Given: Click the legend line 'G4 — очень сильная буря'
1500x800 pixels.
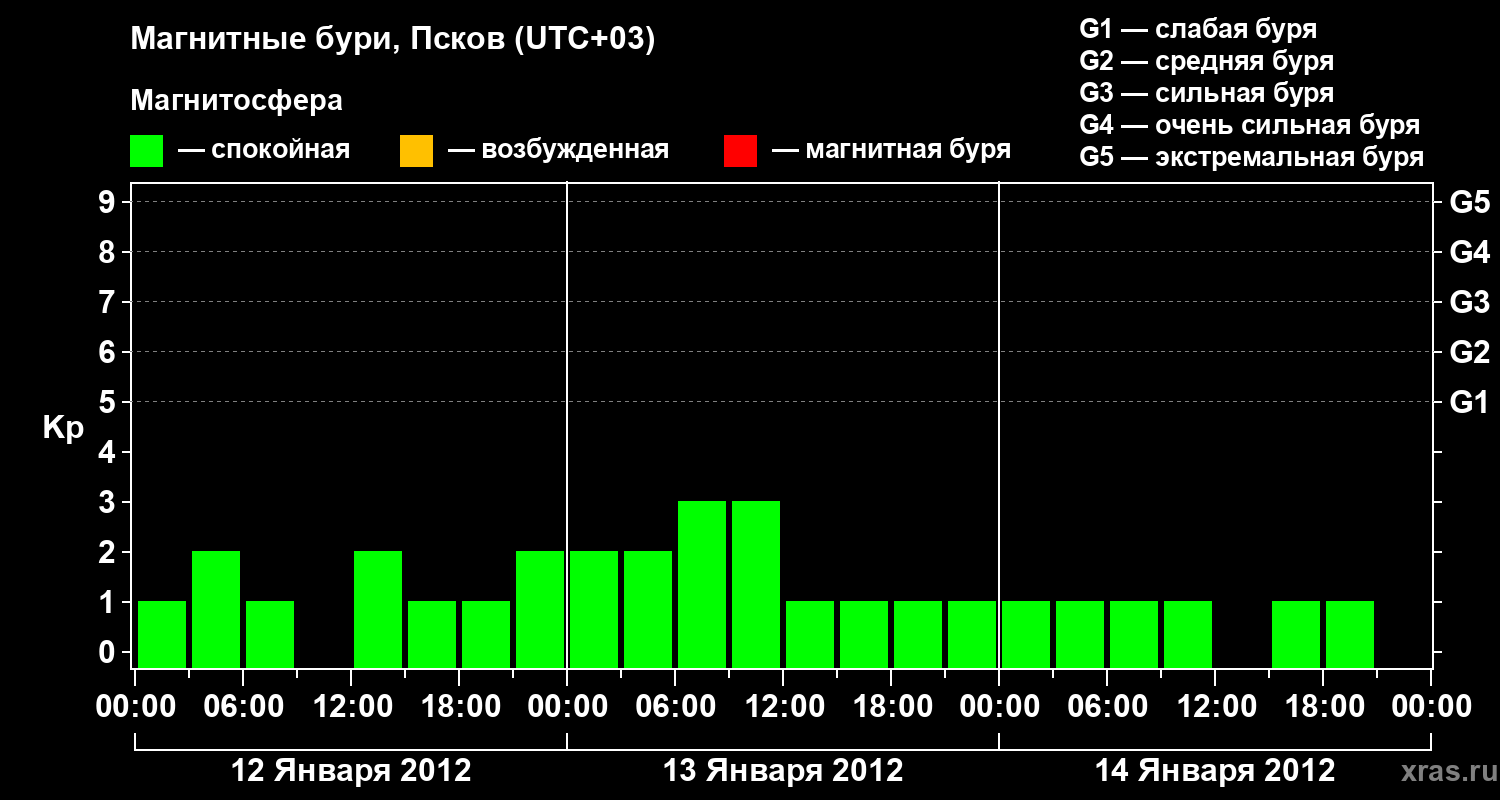Looking at the screenshot, I should 1250,125.
